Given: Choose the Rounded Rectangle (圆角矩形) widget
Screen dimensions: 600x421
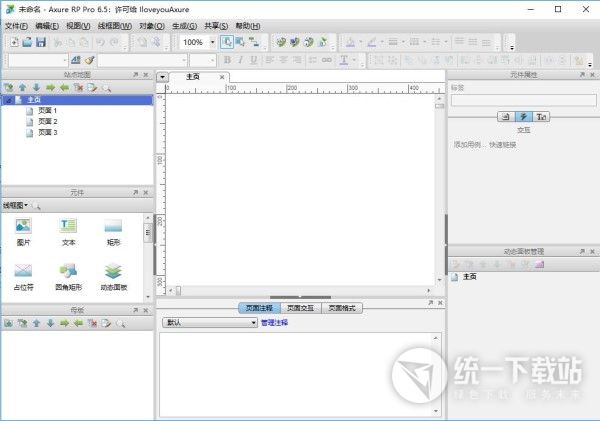Looking at the screenshot, I should pyautogui.click(x=68, y=275).
